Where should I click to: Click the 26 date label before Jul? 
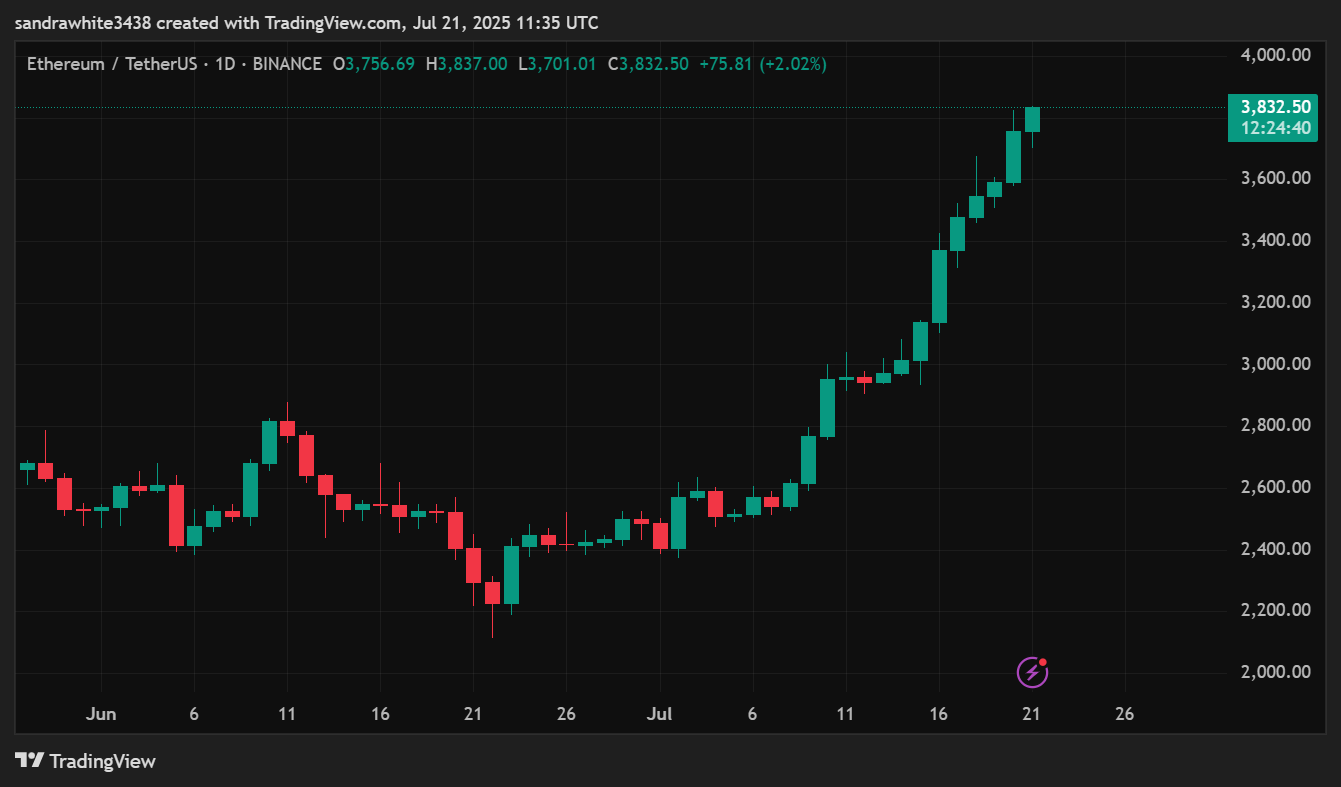tap(566, 714)
